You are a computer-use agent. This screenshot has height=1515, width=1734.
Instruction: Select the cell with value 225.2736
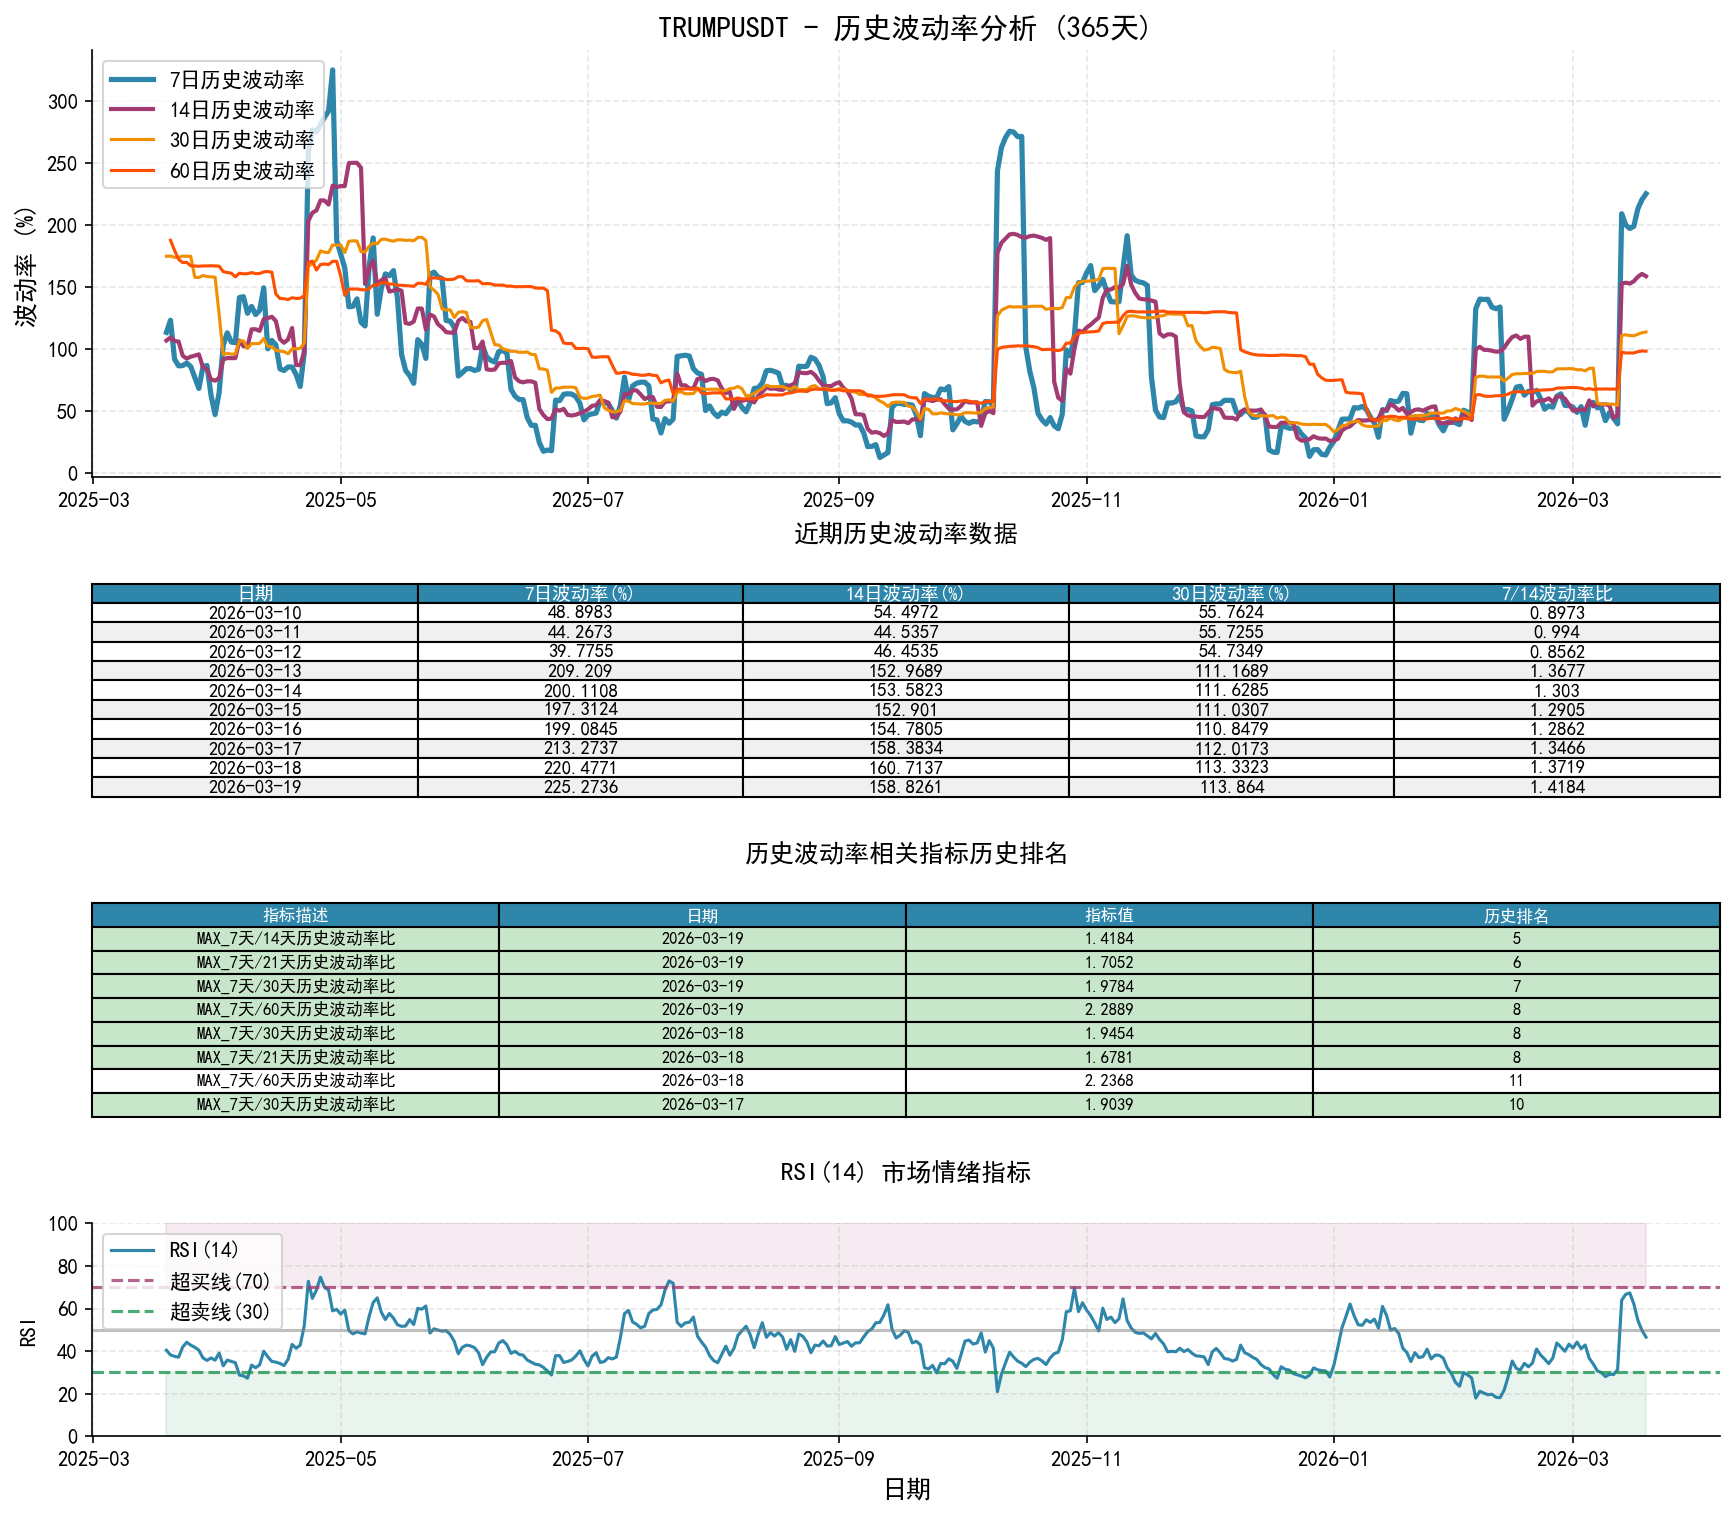click(x=580, y=787)
